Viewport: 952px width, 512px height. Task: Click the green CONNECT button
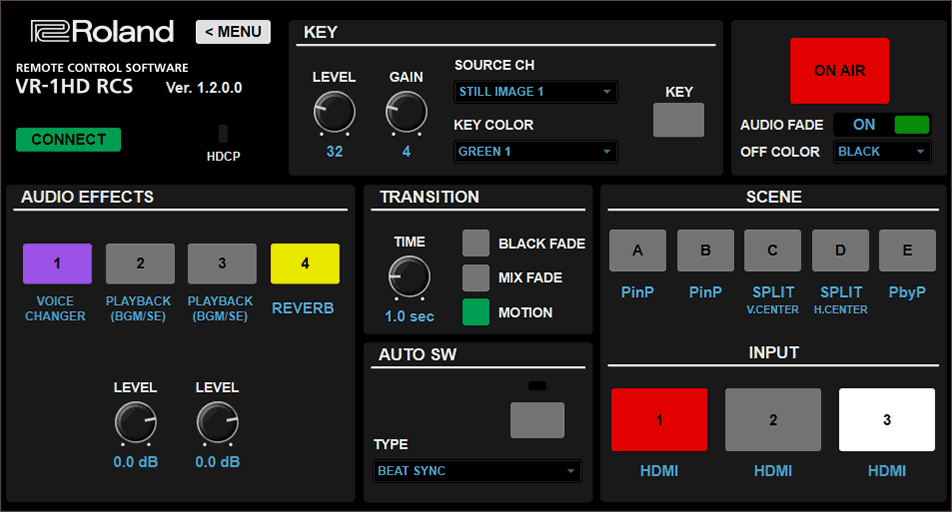tap(68, 140)
